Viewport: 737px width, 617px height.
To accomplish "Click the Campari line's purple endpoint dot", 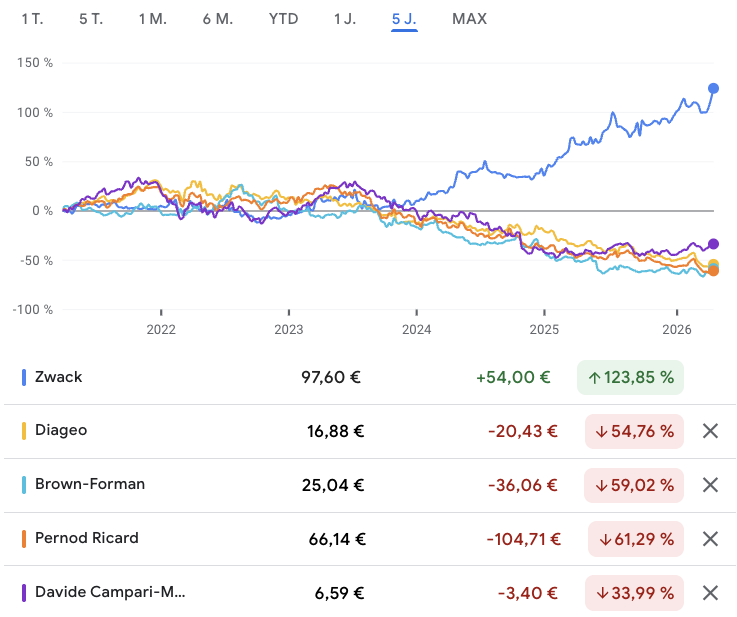I will (713, 244).
